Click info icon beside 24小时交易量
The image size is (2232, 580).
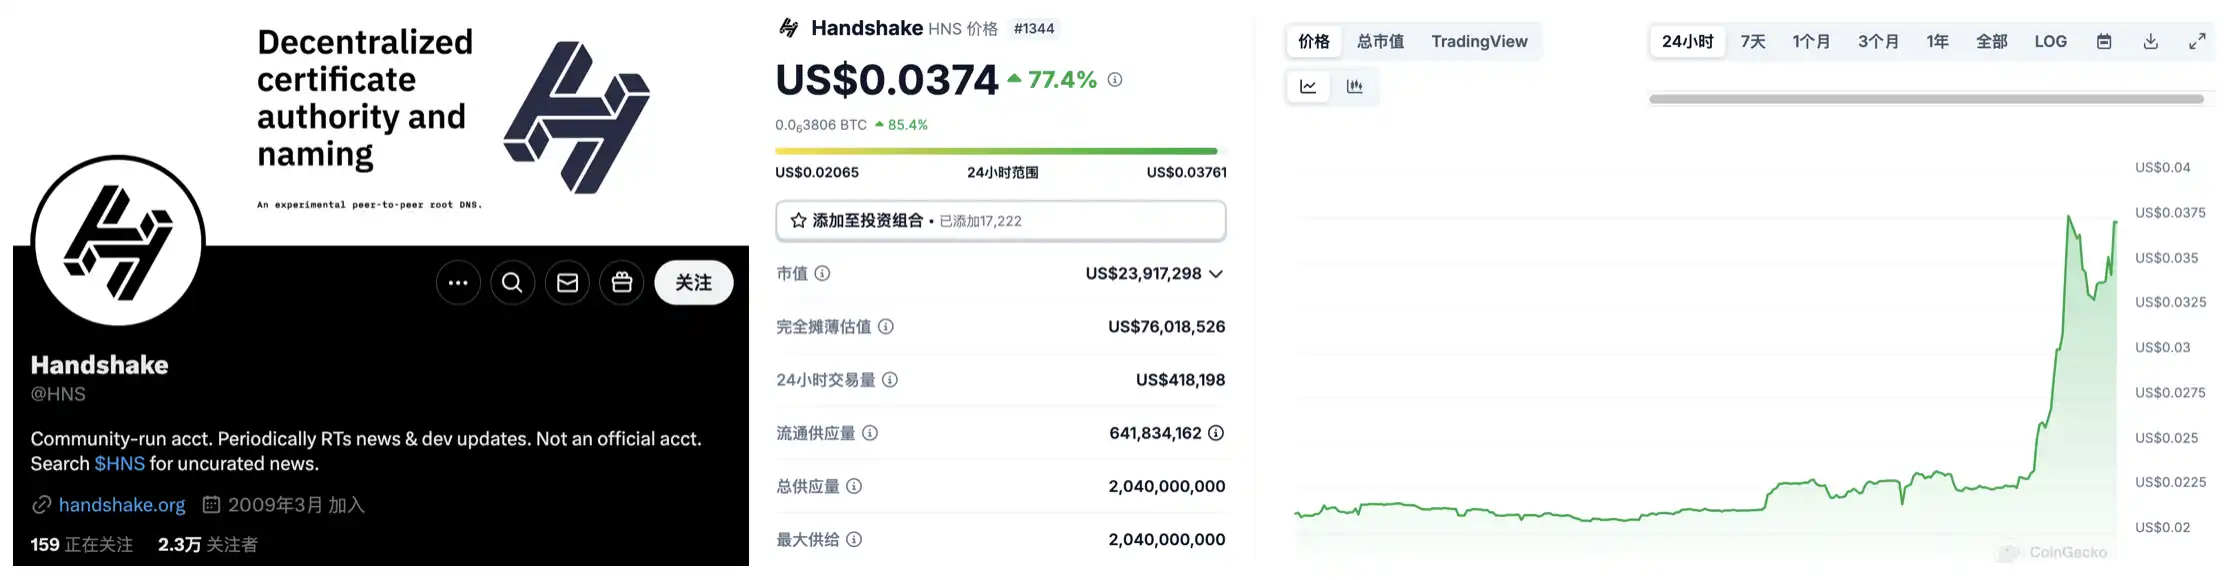[x=890, y=380]
